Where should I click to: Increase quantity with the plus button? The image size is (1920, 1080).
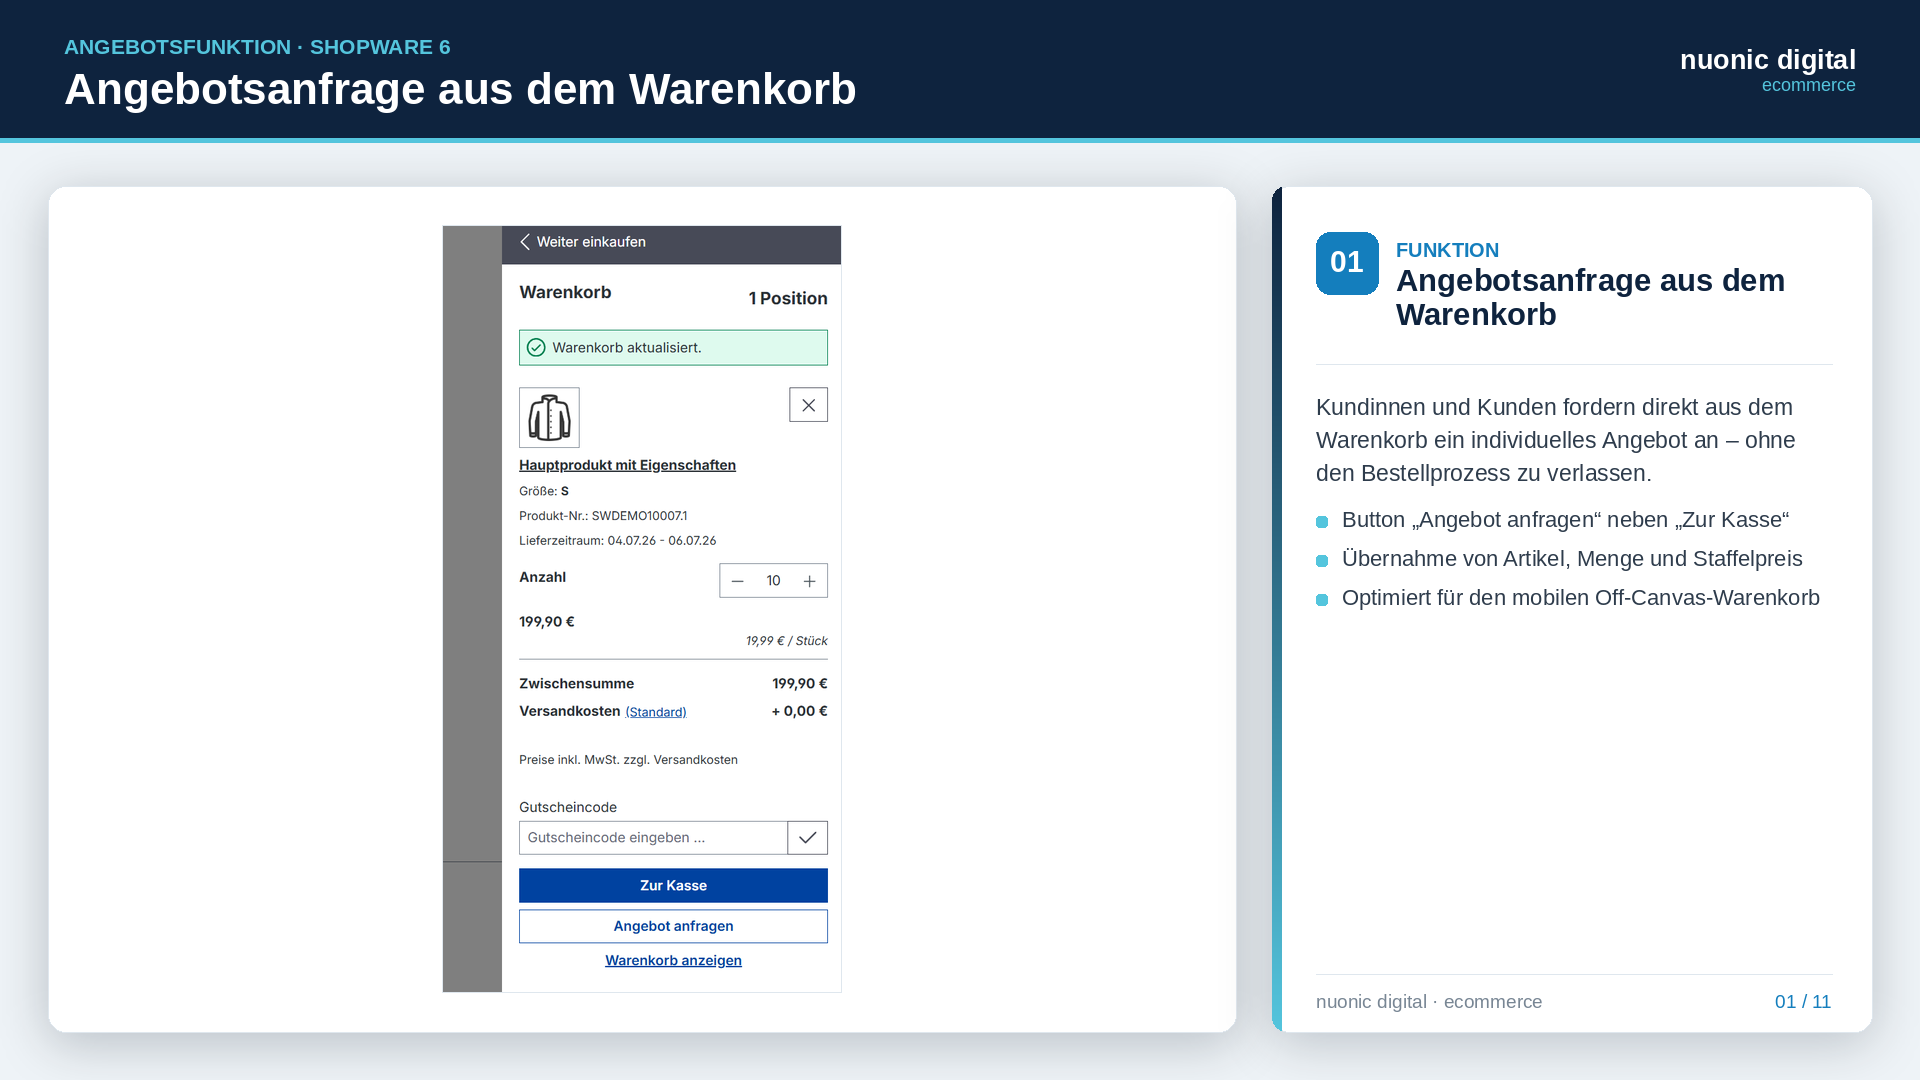[x=809, y=581]
